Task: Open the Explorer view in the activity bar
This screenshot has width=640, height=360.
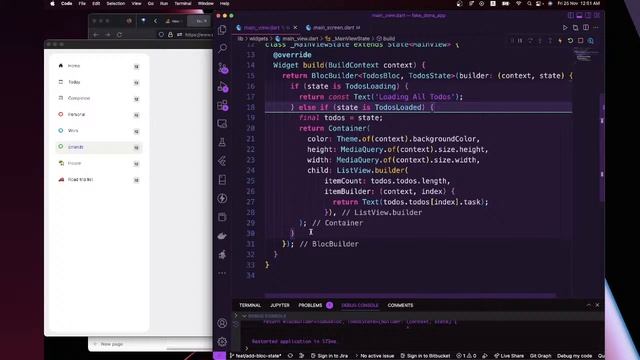Action: [x=222, y=29]
